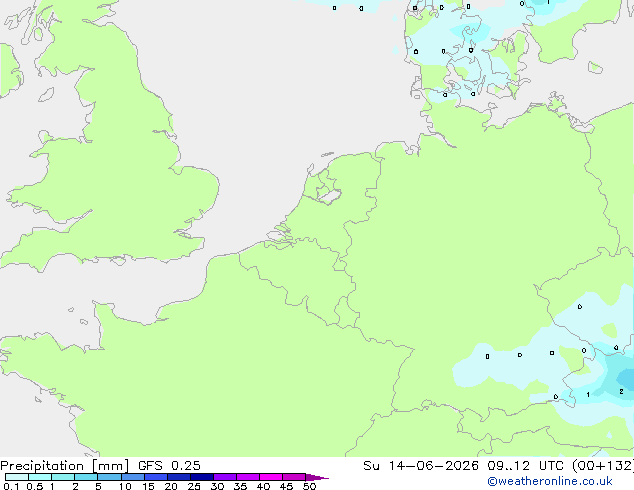Click the "Precipitation [mm]" title text
This screenshot has width=634, height=490.
click(x=64, y=466)
